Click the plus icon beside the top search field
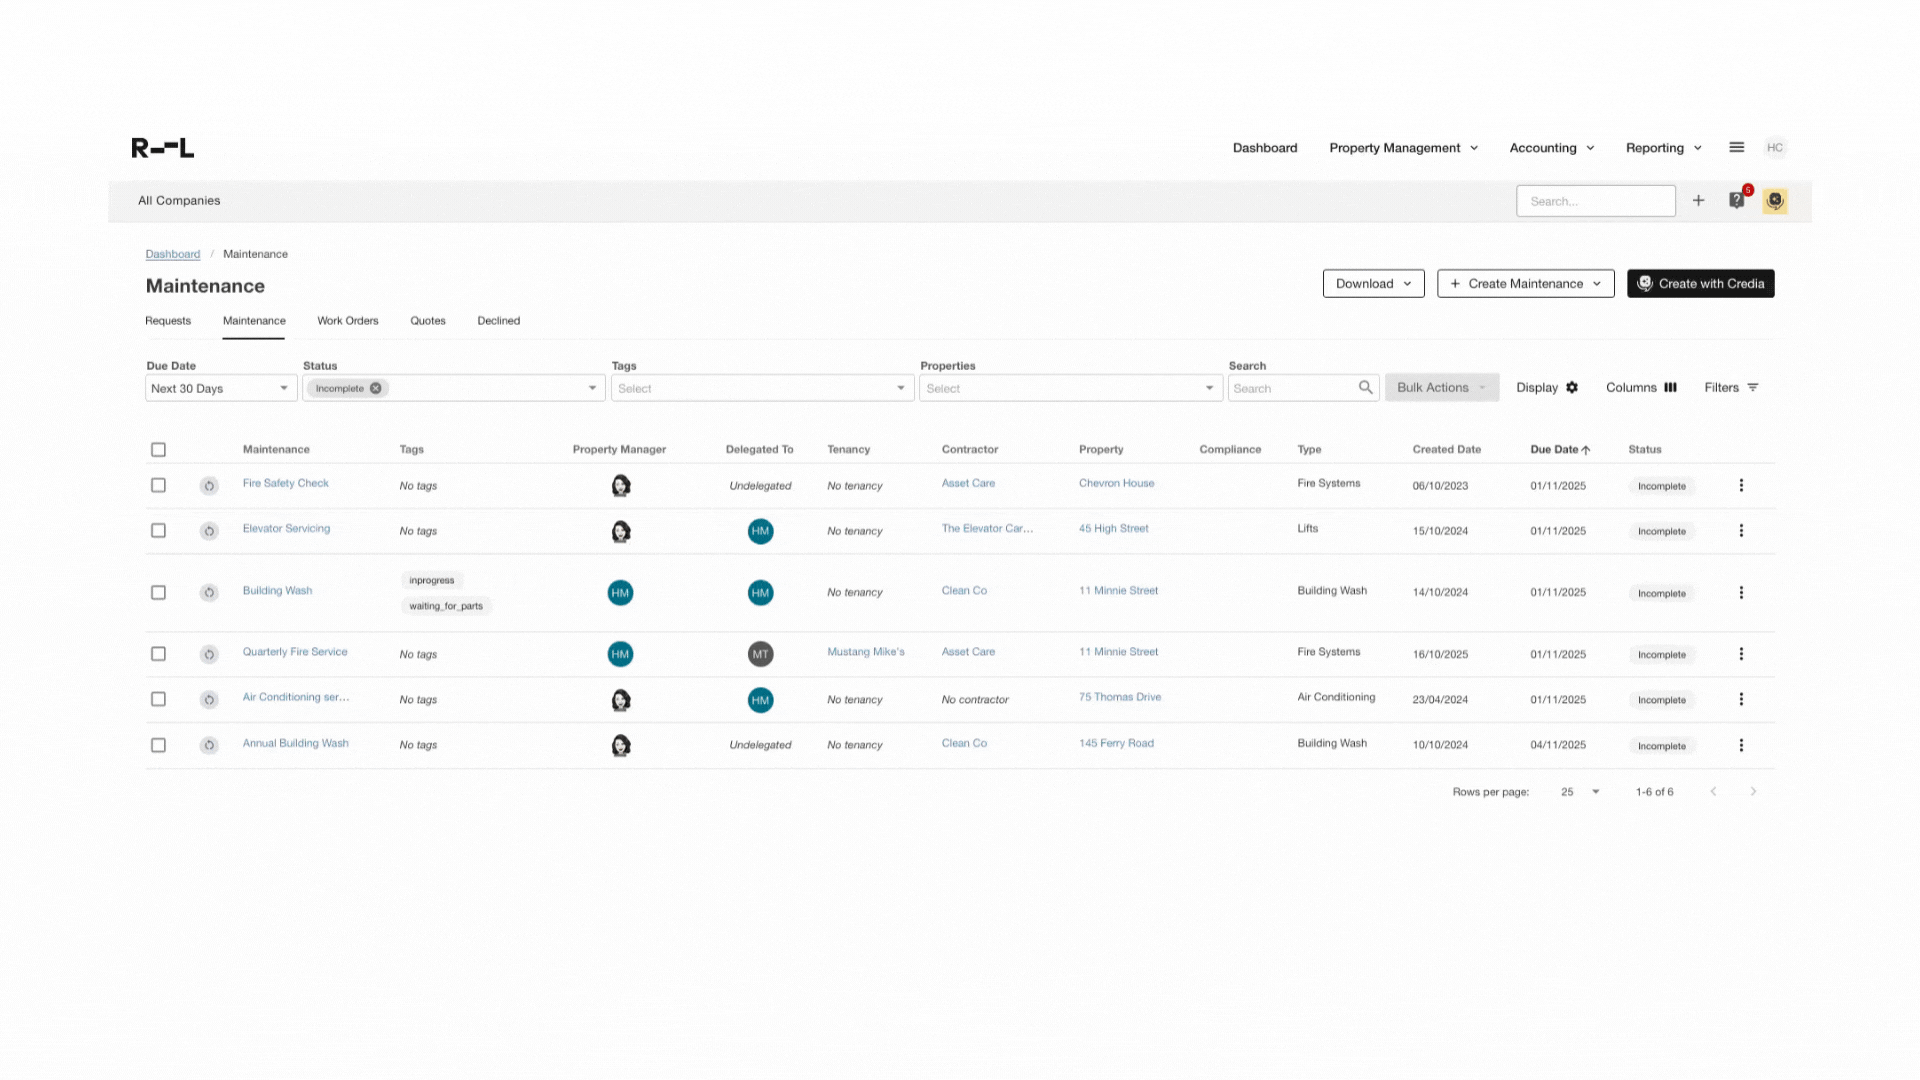 click(x=1698, y=201)
